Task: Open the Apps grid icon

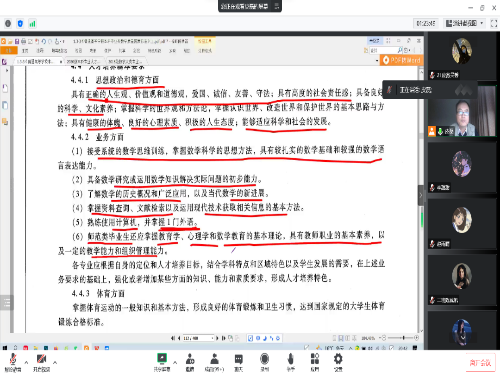Action: pos(315,362)
